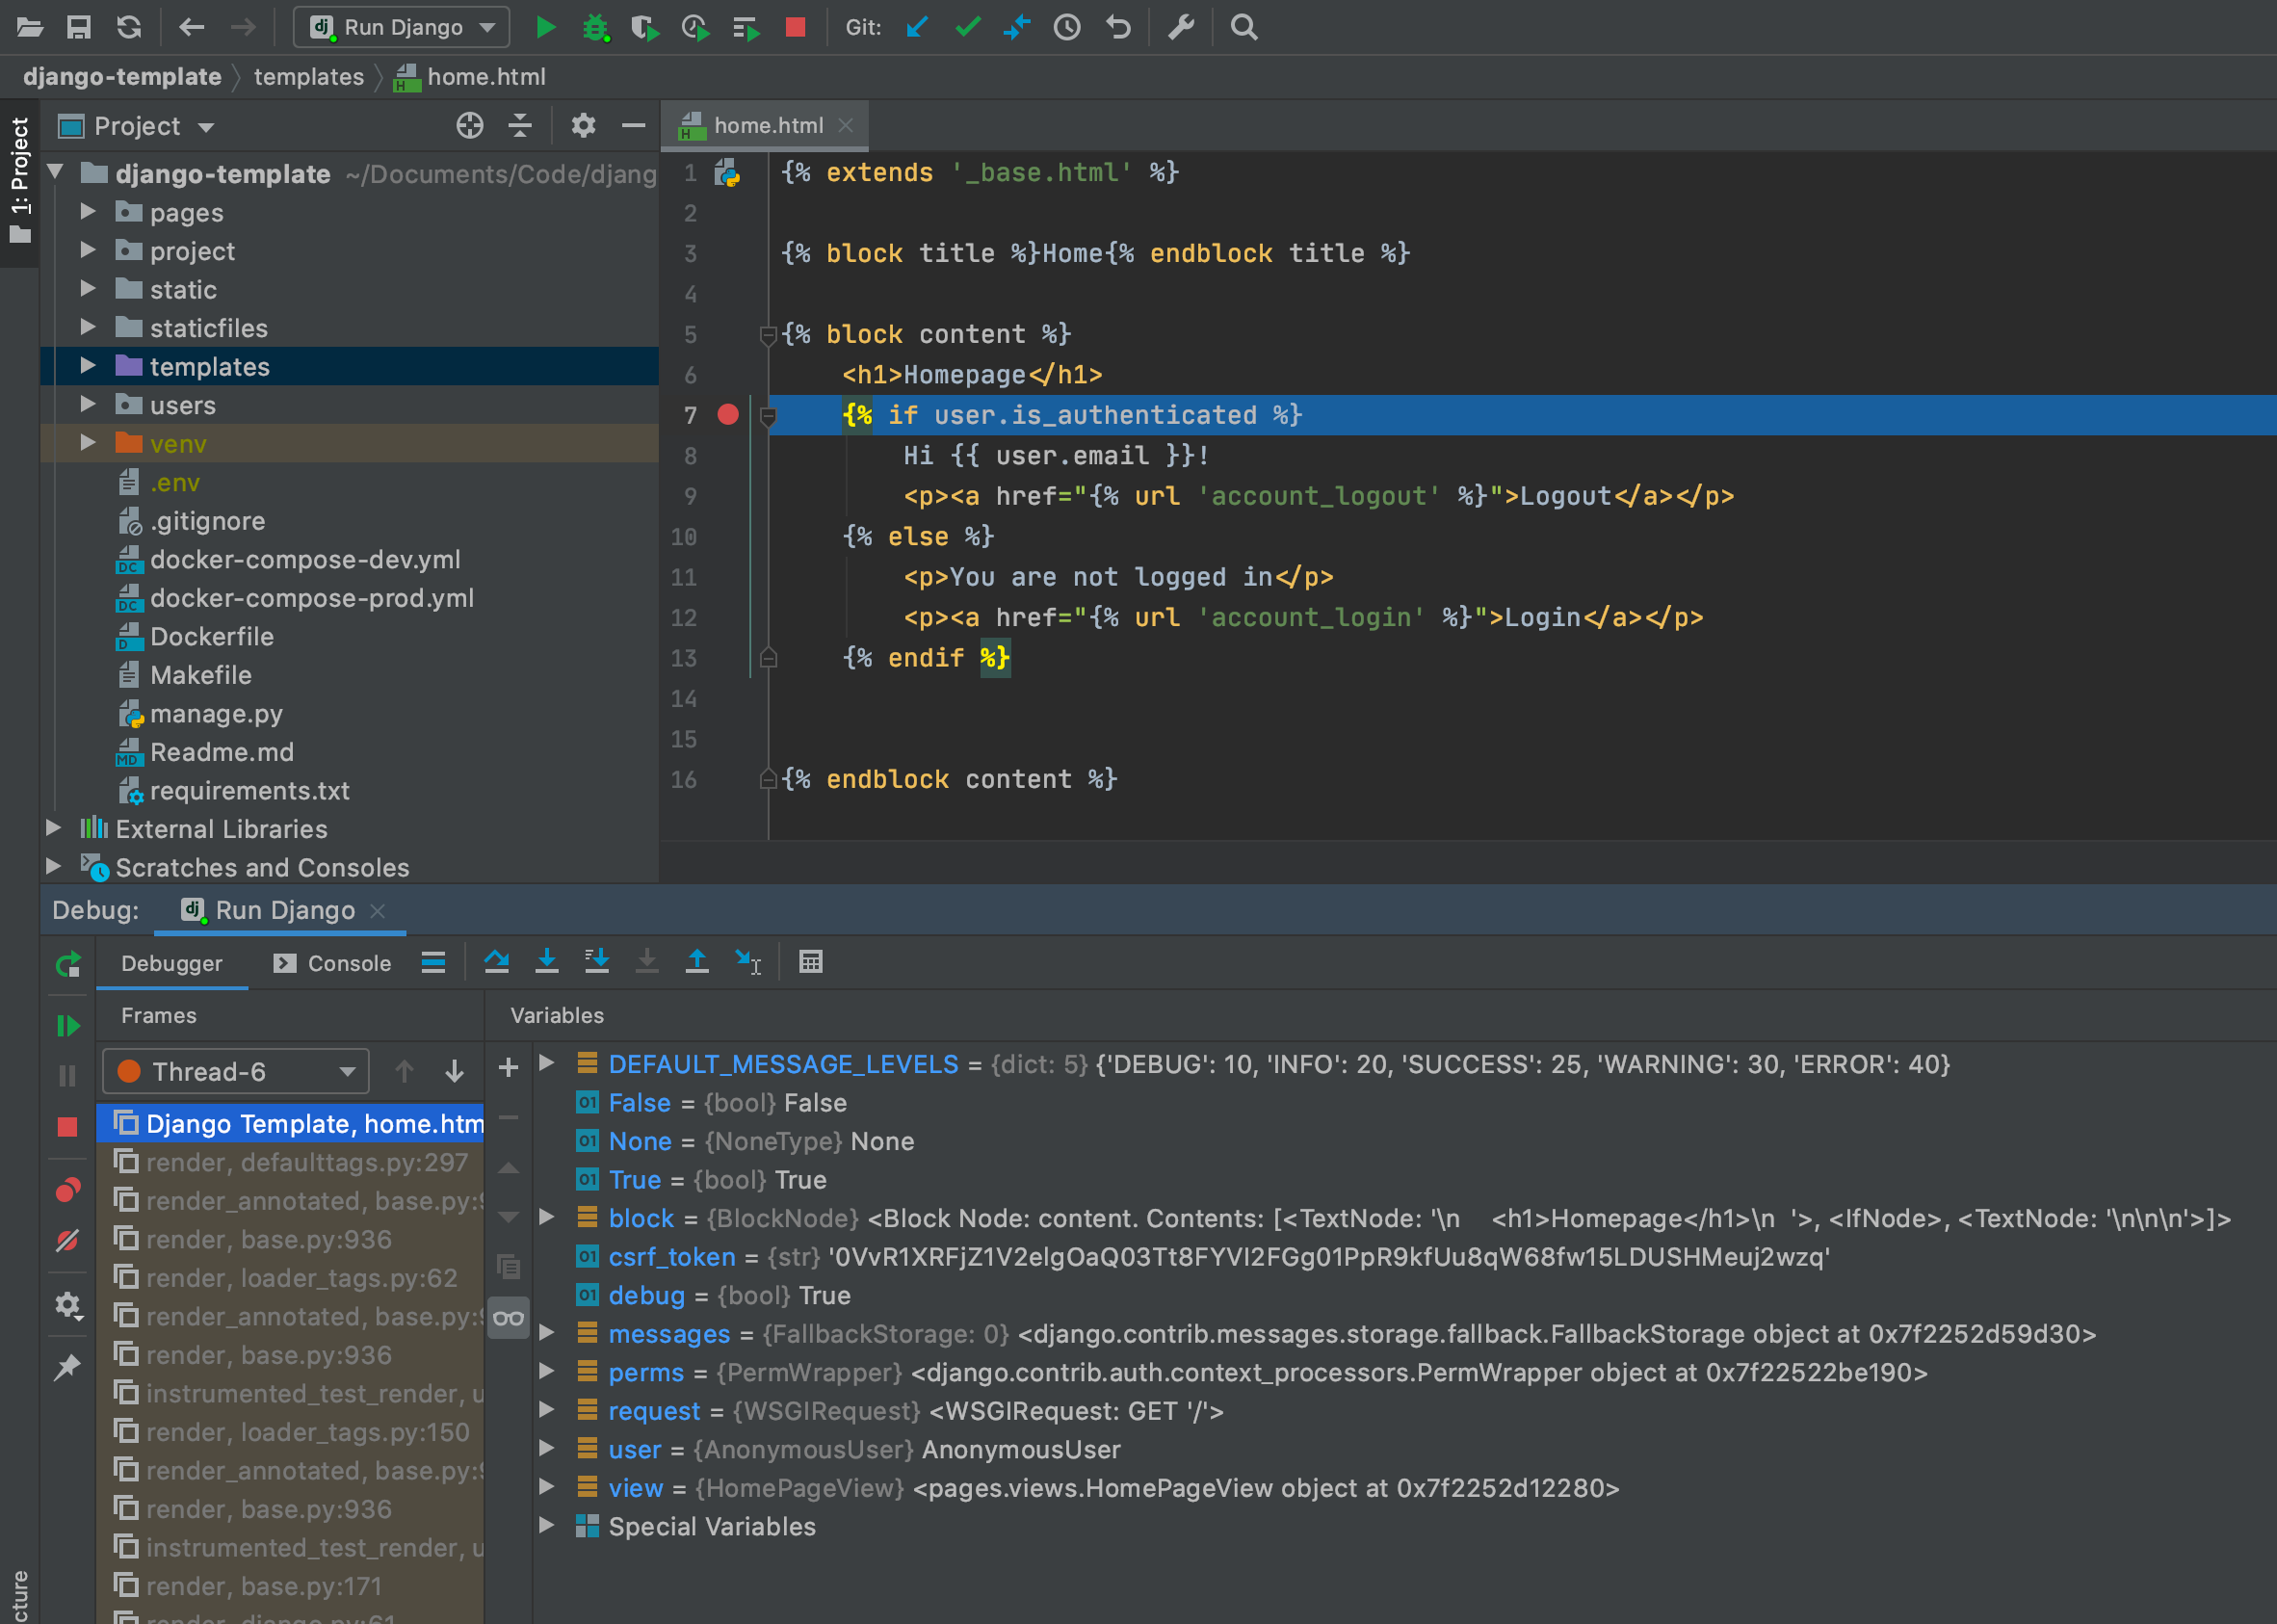The image size is (2277, 1624).
Task: Start debugging with the bug icon
Action: (x=596, y=27)
